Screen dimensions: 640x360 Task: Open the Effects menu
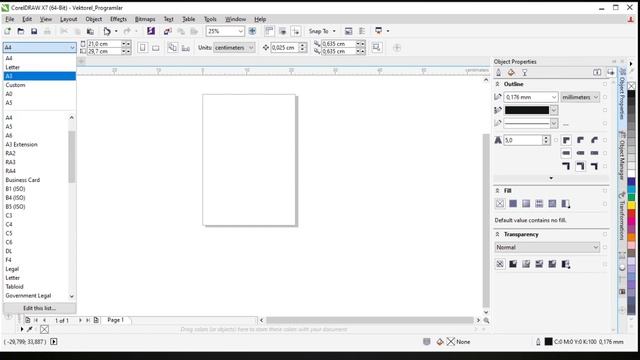tap(118, 19)
